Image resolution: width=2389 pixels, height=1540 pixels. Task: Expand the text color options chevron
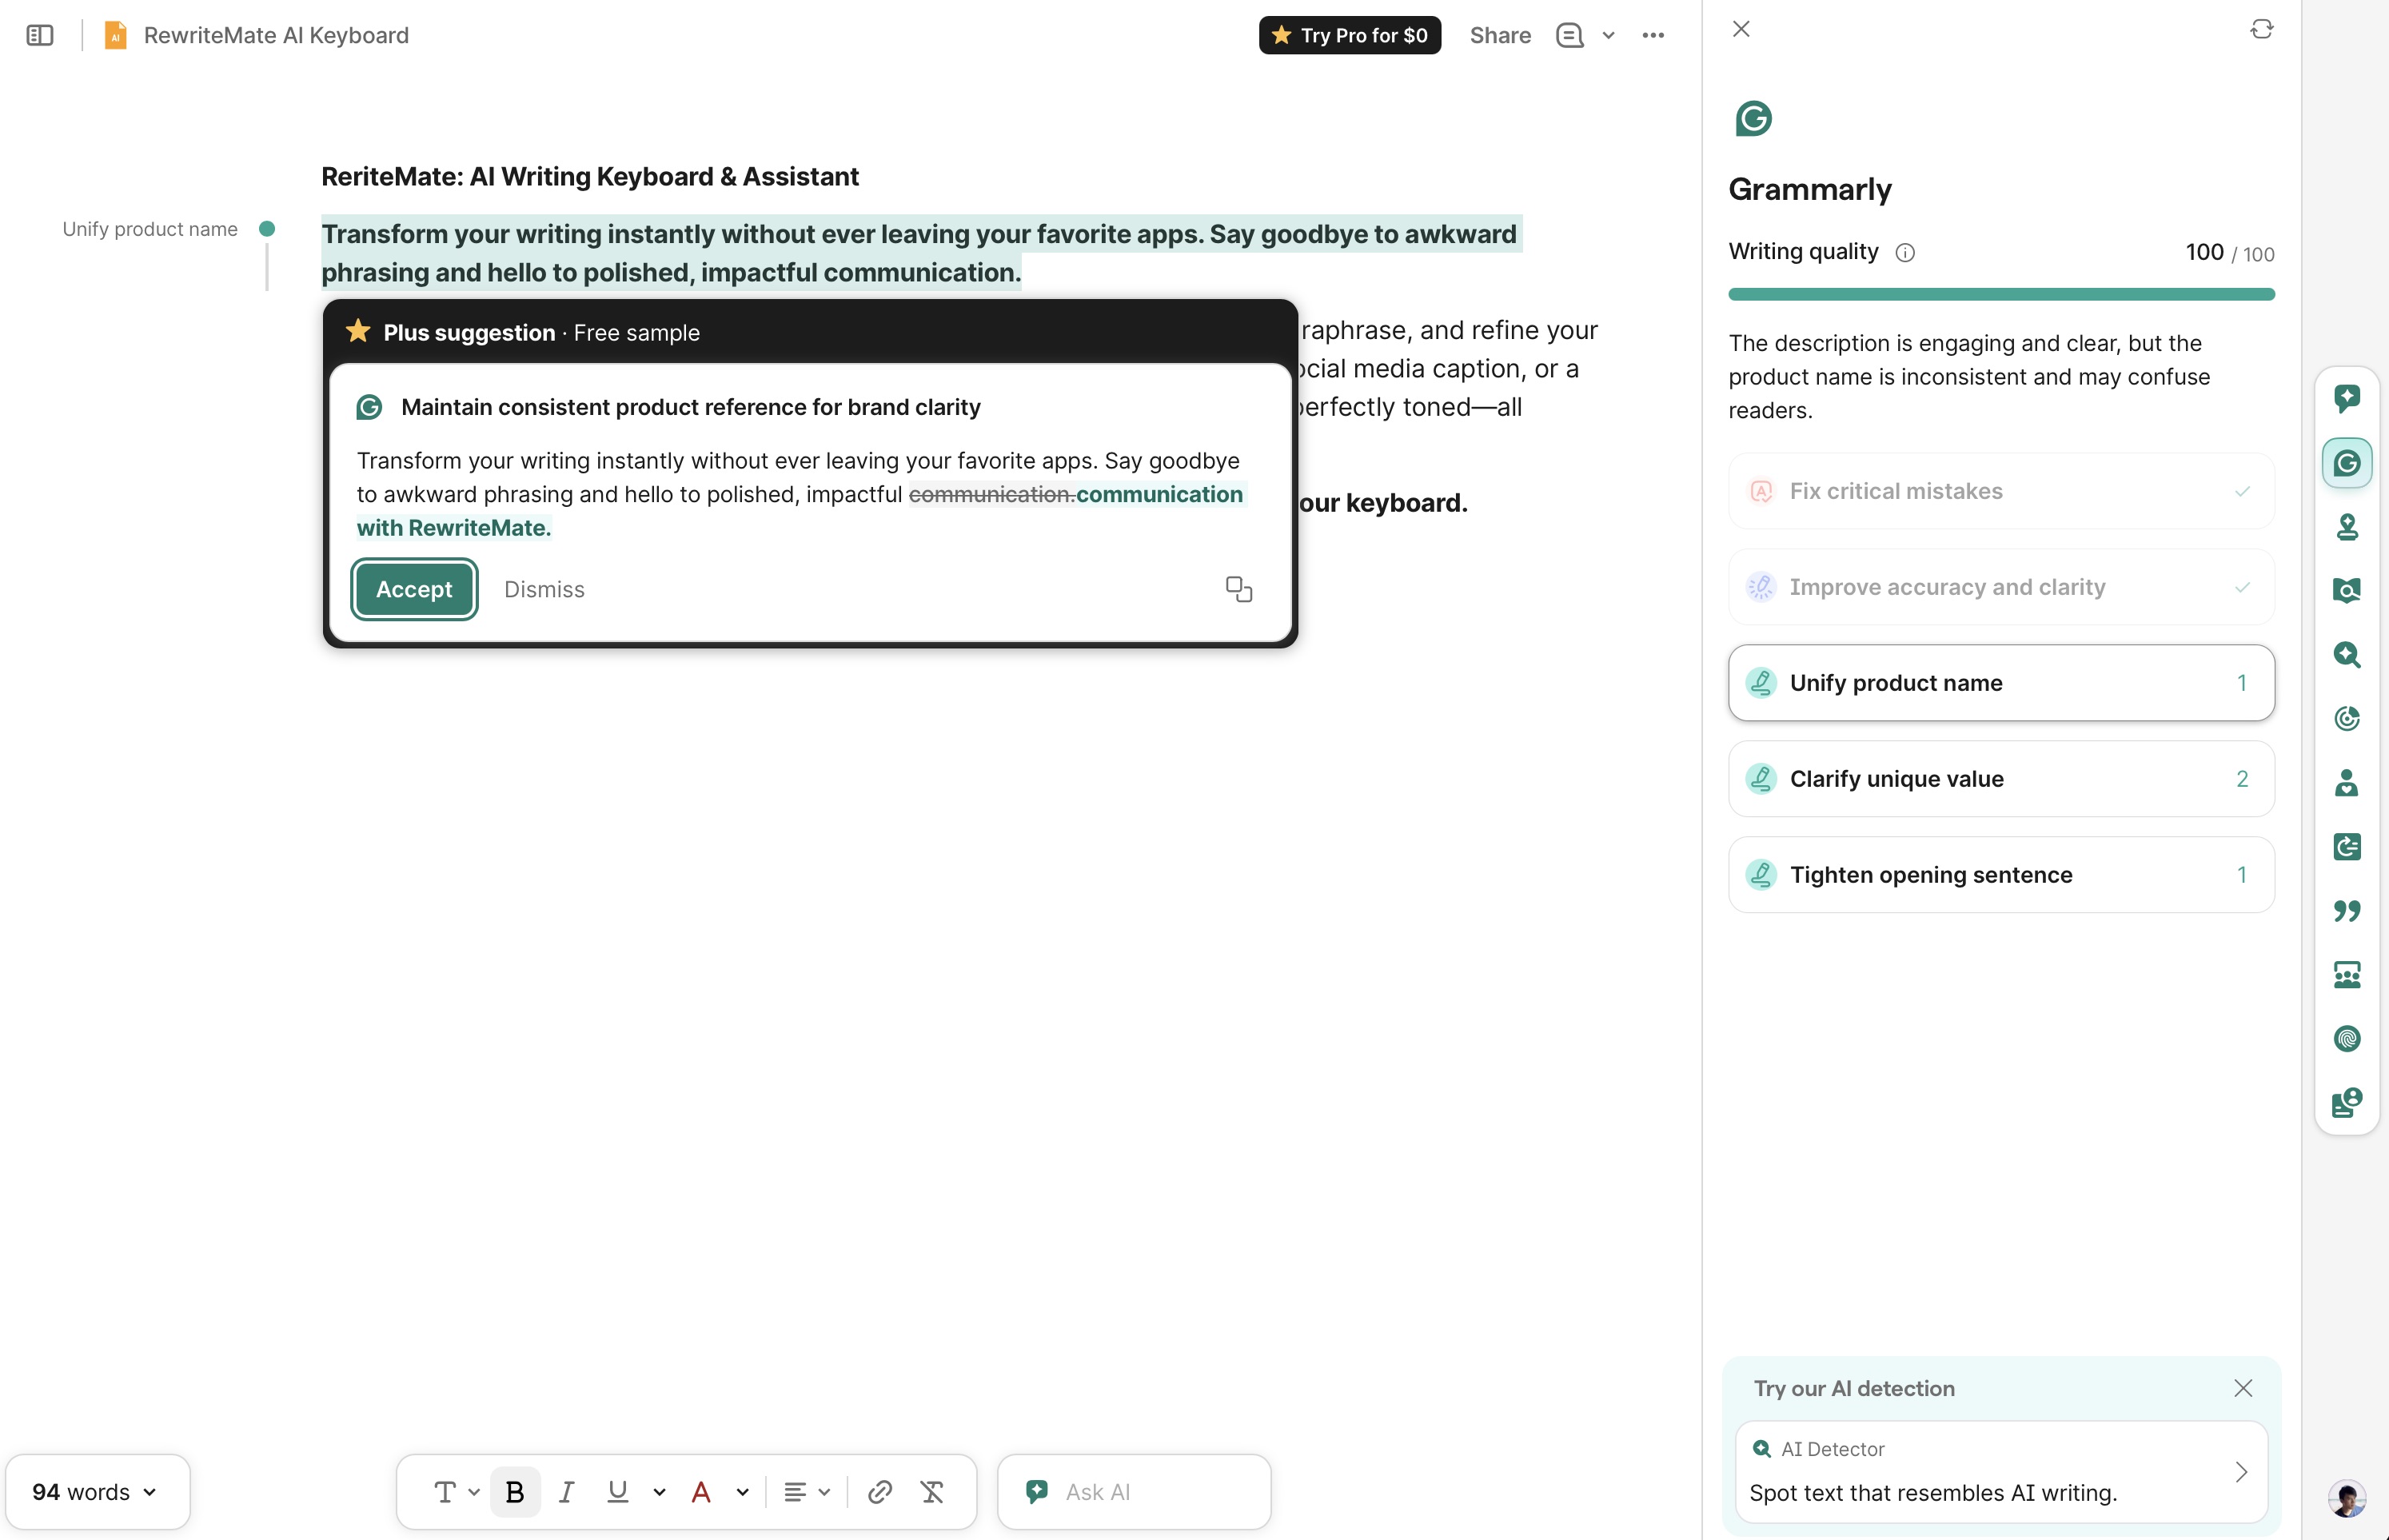pyautogui.click(x=742, y=1492)
